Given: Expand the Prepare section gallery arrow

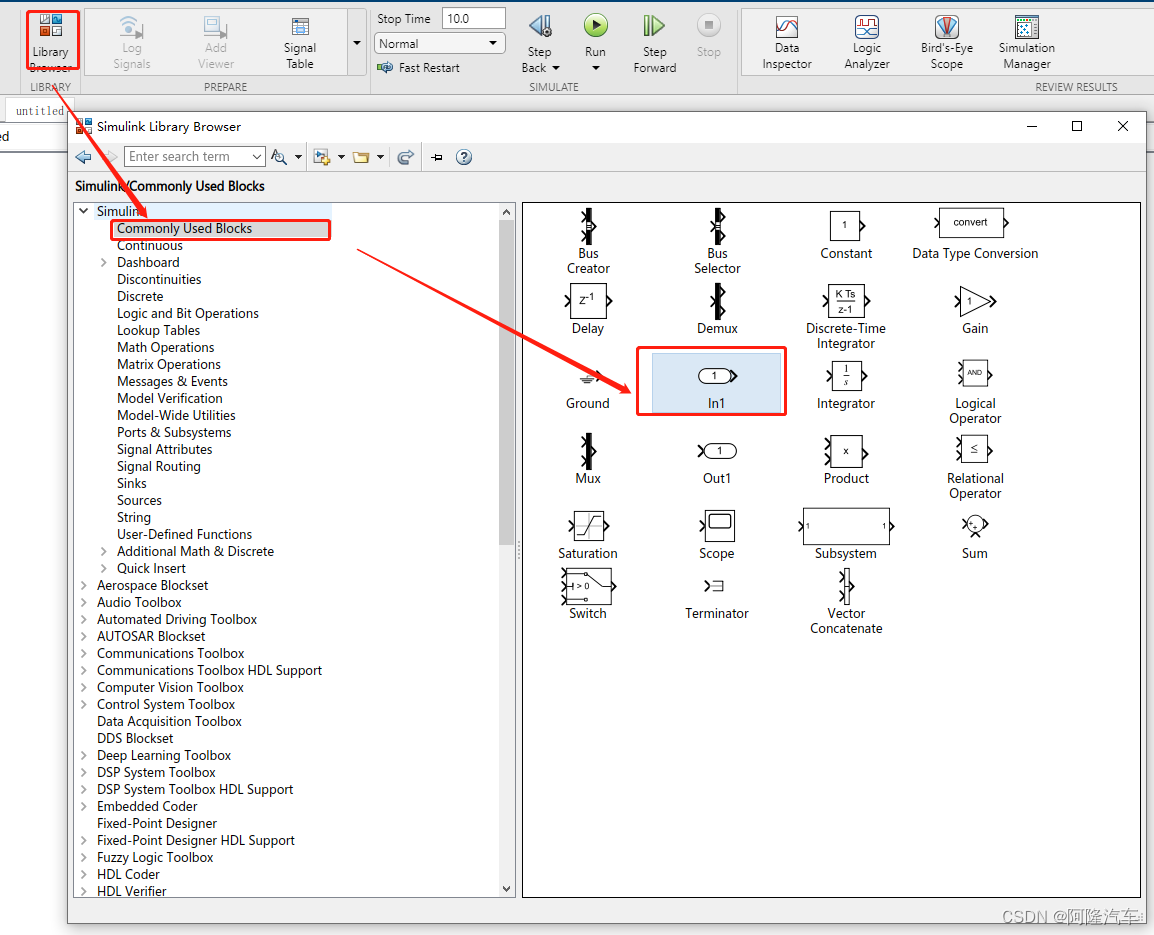Looking at the screenshot, I should click(x=357, y=43).
